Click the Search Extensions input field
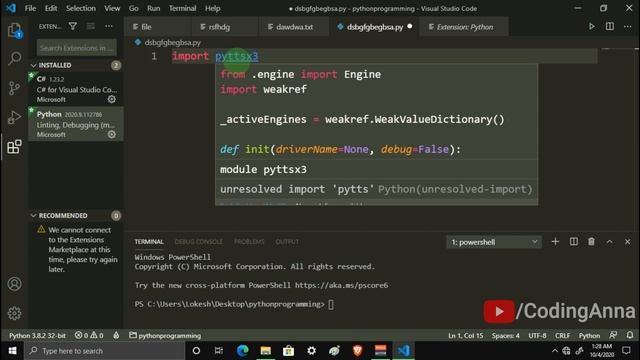The width and height of the screenshot is (640, 360). click(x=76, y=48)
